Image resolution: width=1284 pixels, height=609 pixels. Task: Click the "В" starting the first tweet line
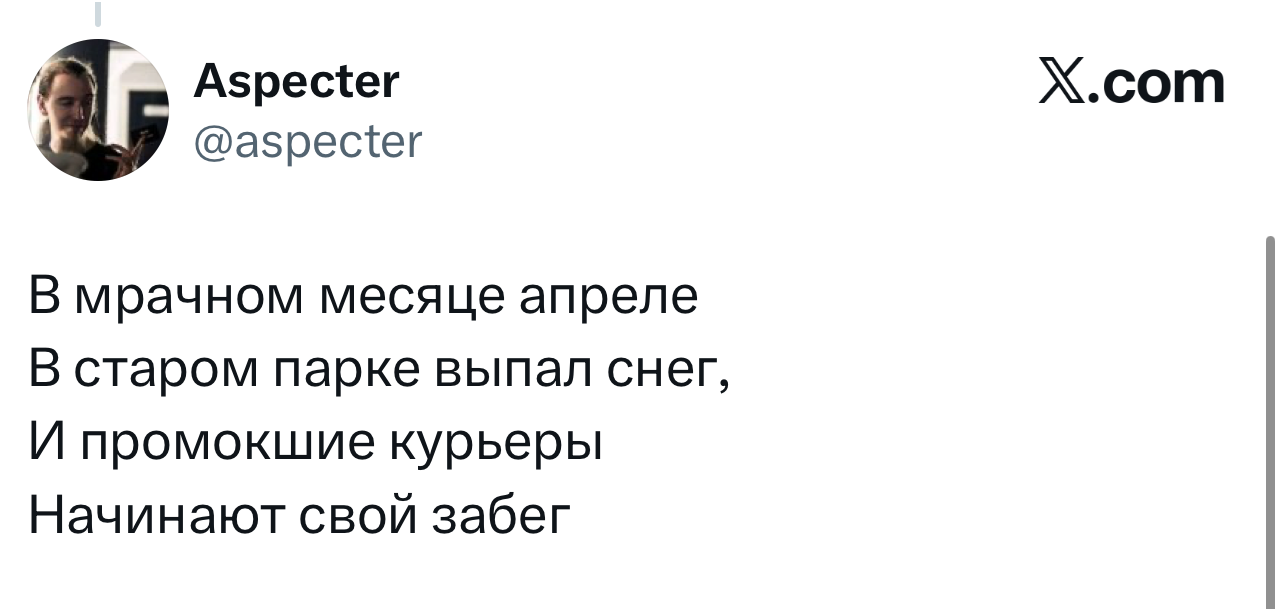click(46, 300)
